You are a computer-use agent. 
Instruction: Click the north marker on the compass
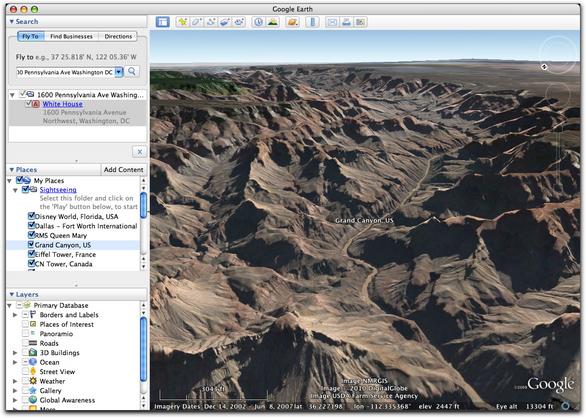click(544, 67)
